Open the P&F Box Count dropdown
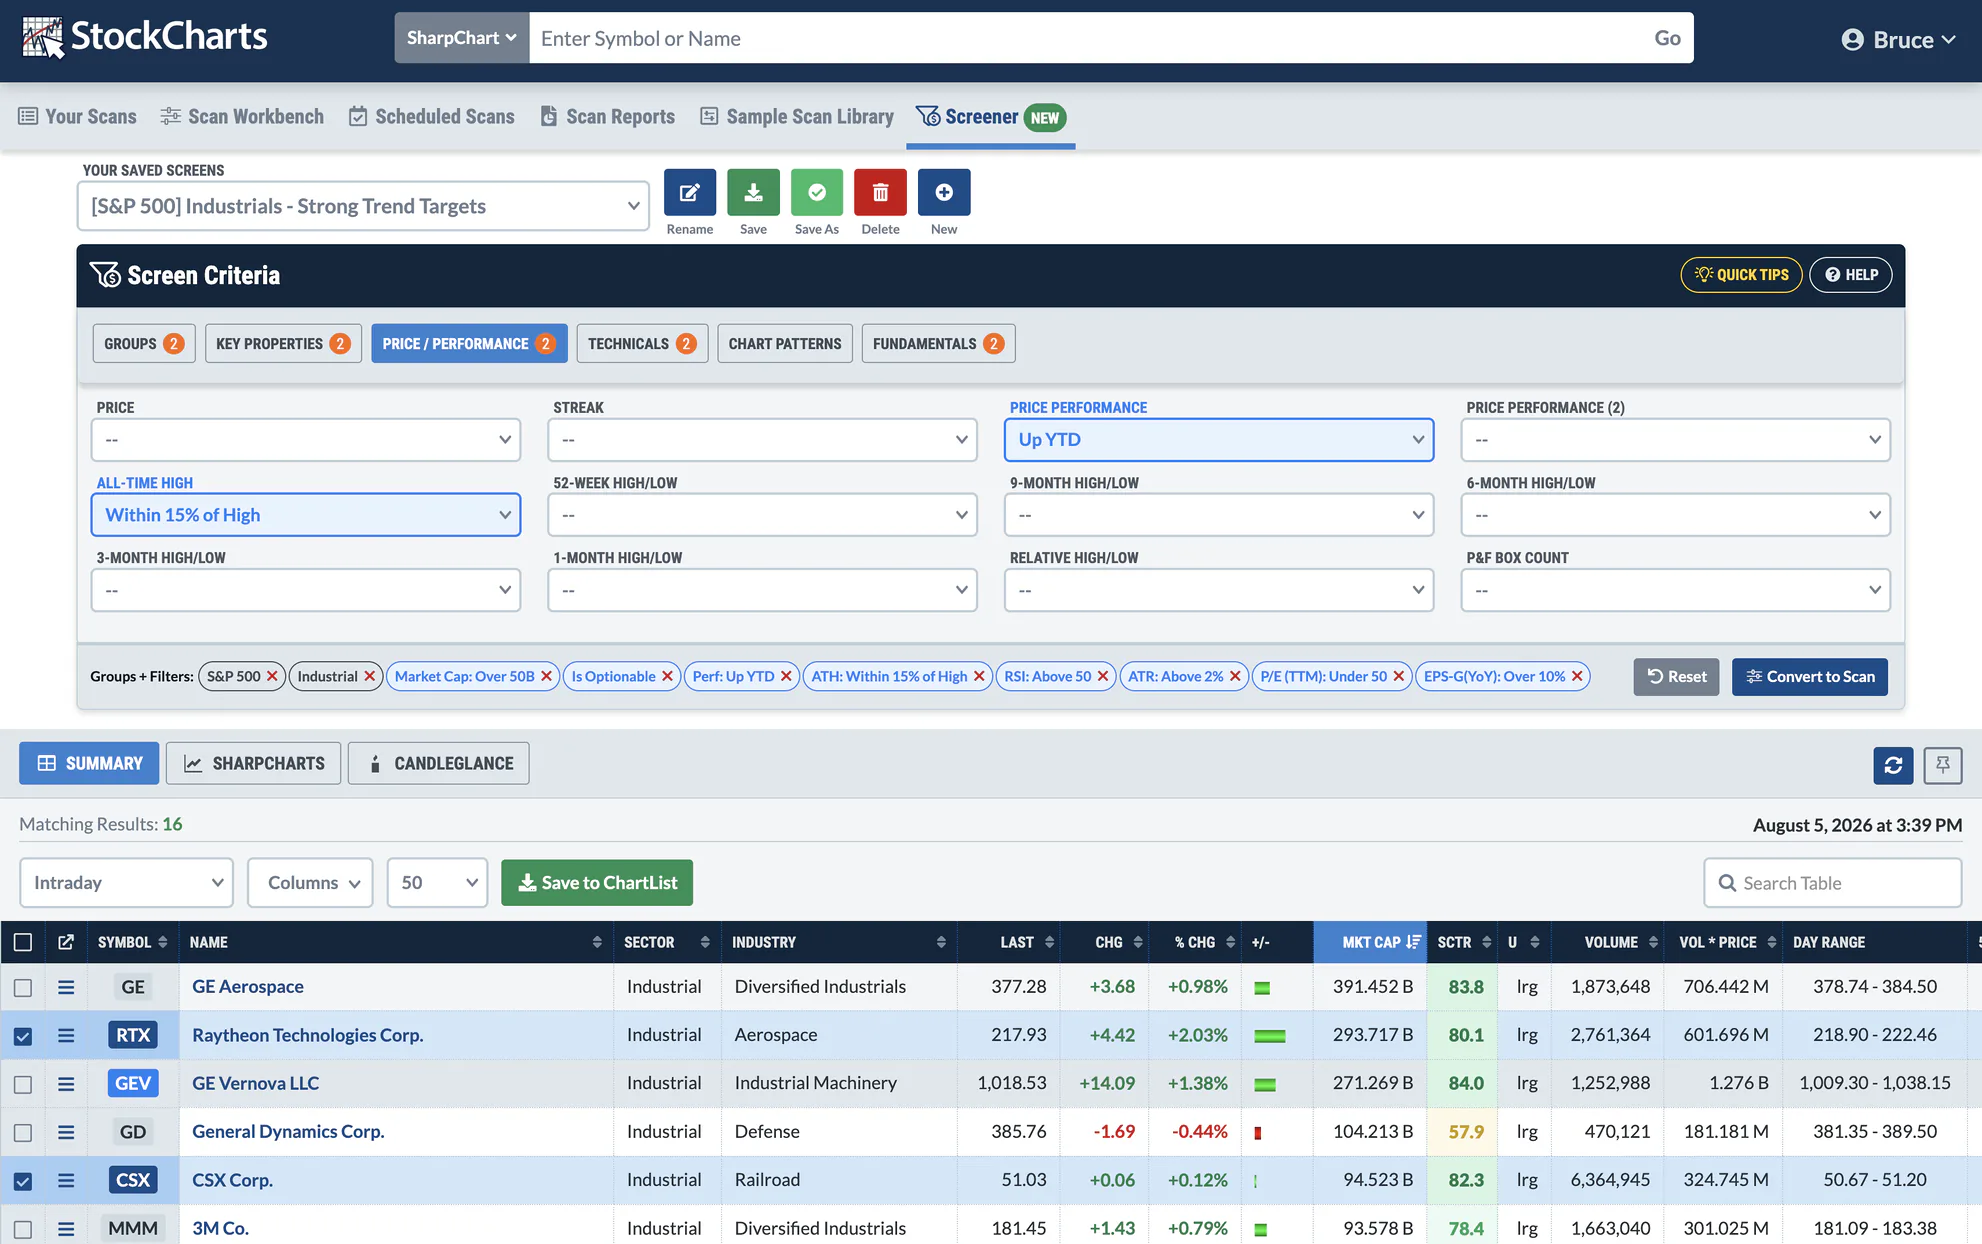Image resolution: width=1982 pixels, height=1244 pixels. (1675, 590)
